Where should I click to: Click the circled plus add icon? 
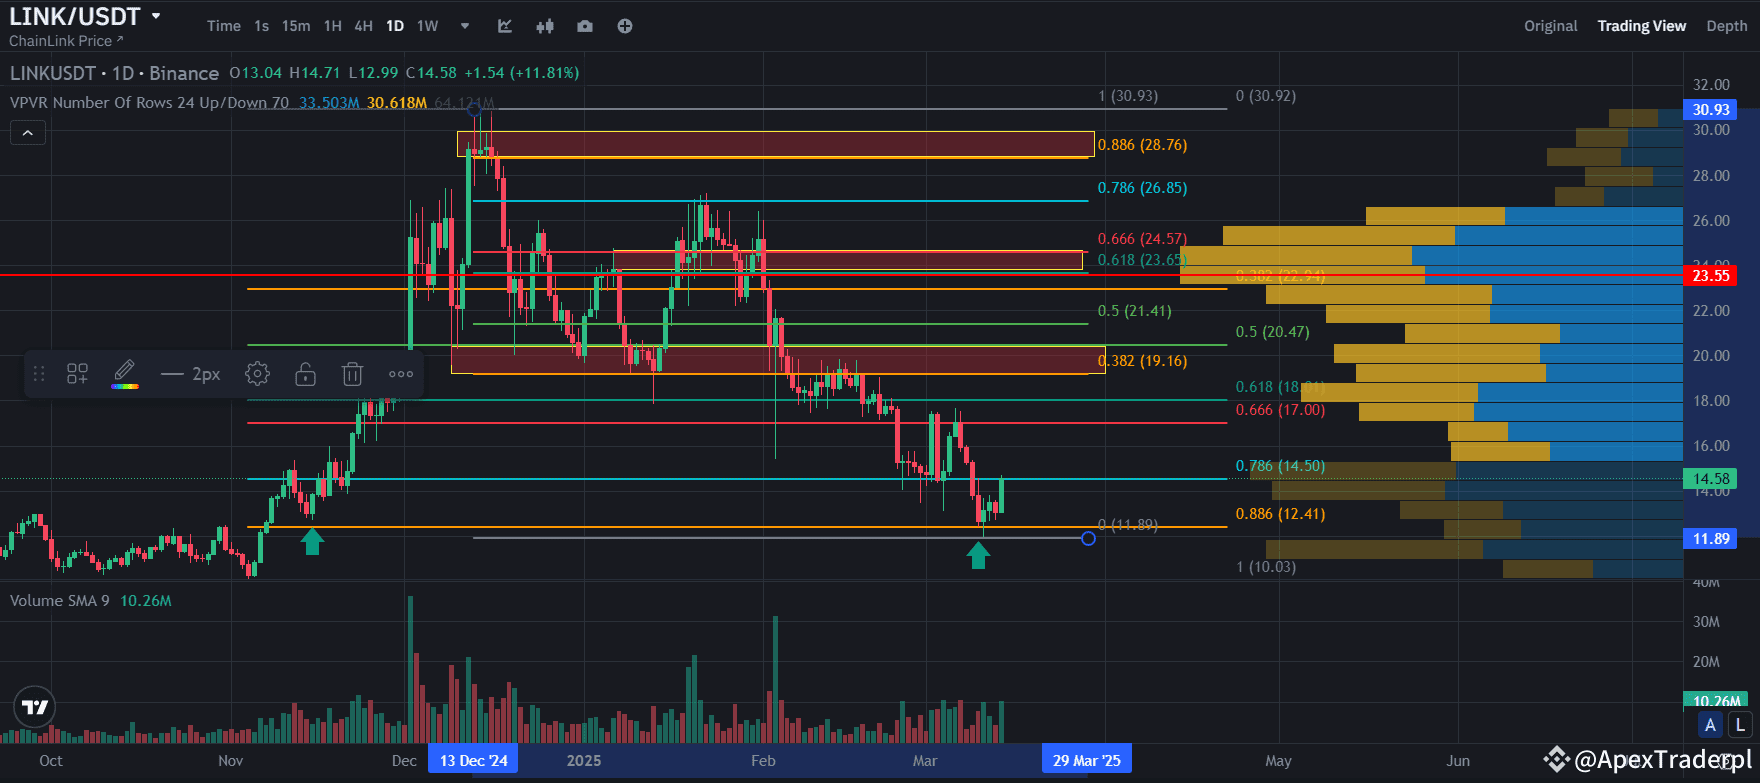(x=625, y=26)
